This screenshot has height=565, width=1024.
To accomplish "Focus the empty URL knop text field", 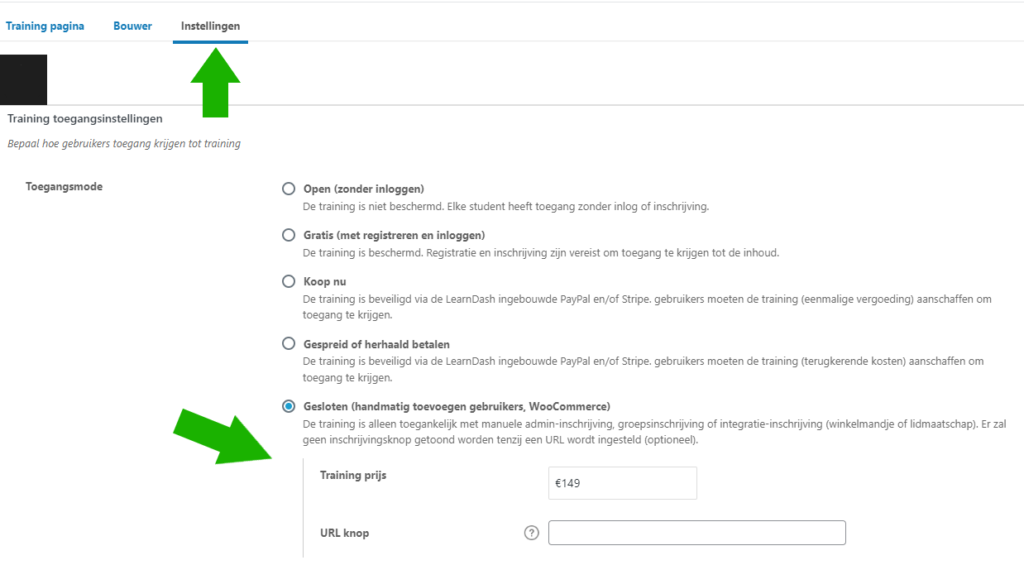I will 697,533.
